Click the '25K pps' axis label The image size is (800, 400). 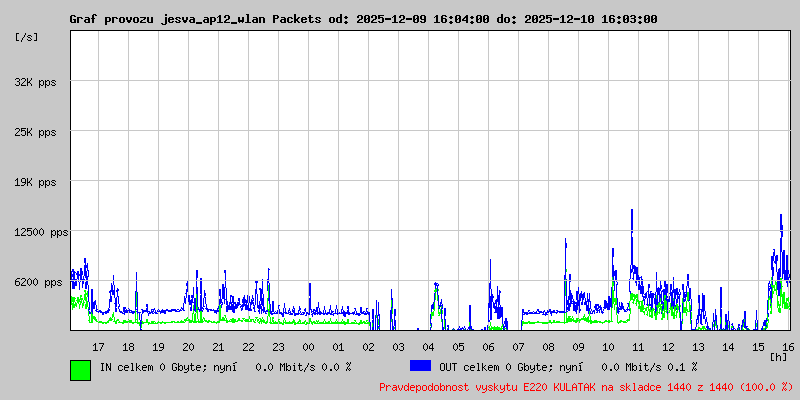coord(36,132)
